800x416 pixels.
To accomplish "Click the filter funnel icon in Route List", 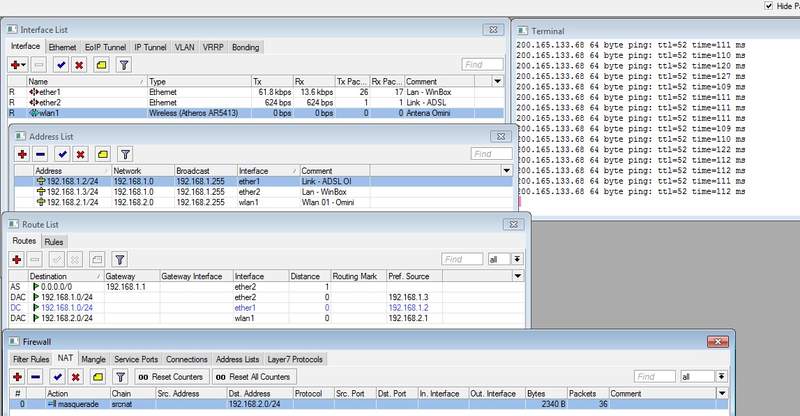I will coord(119,259).
